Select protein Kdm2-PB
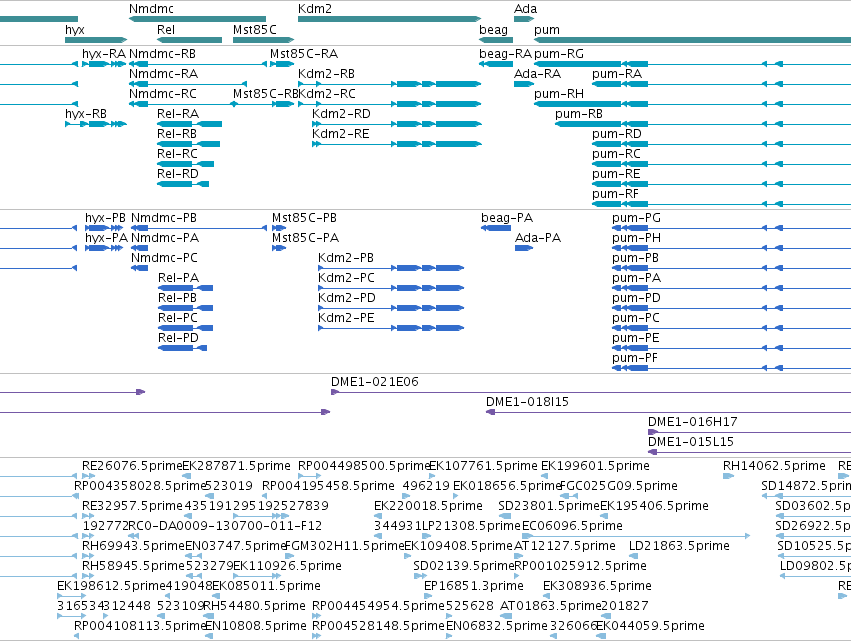 346,258
